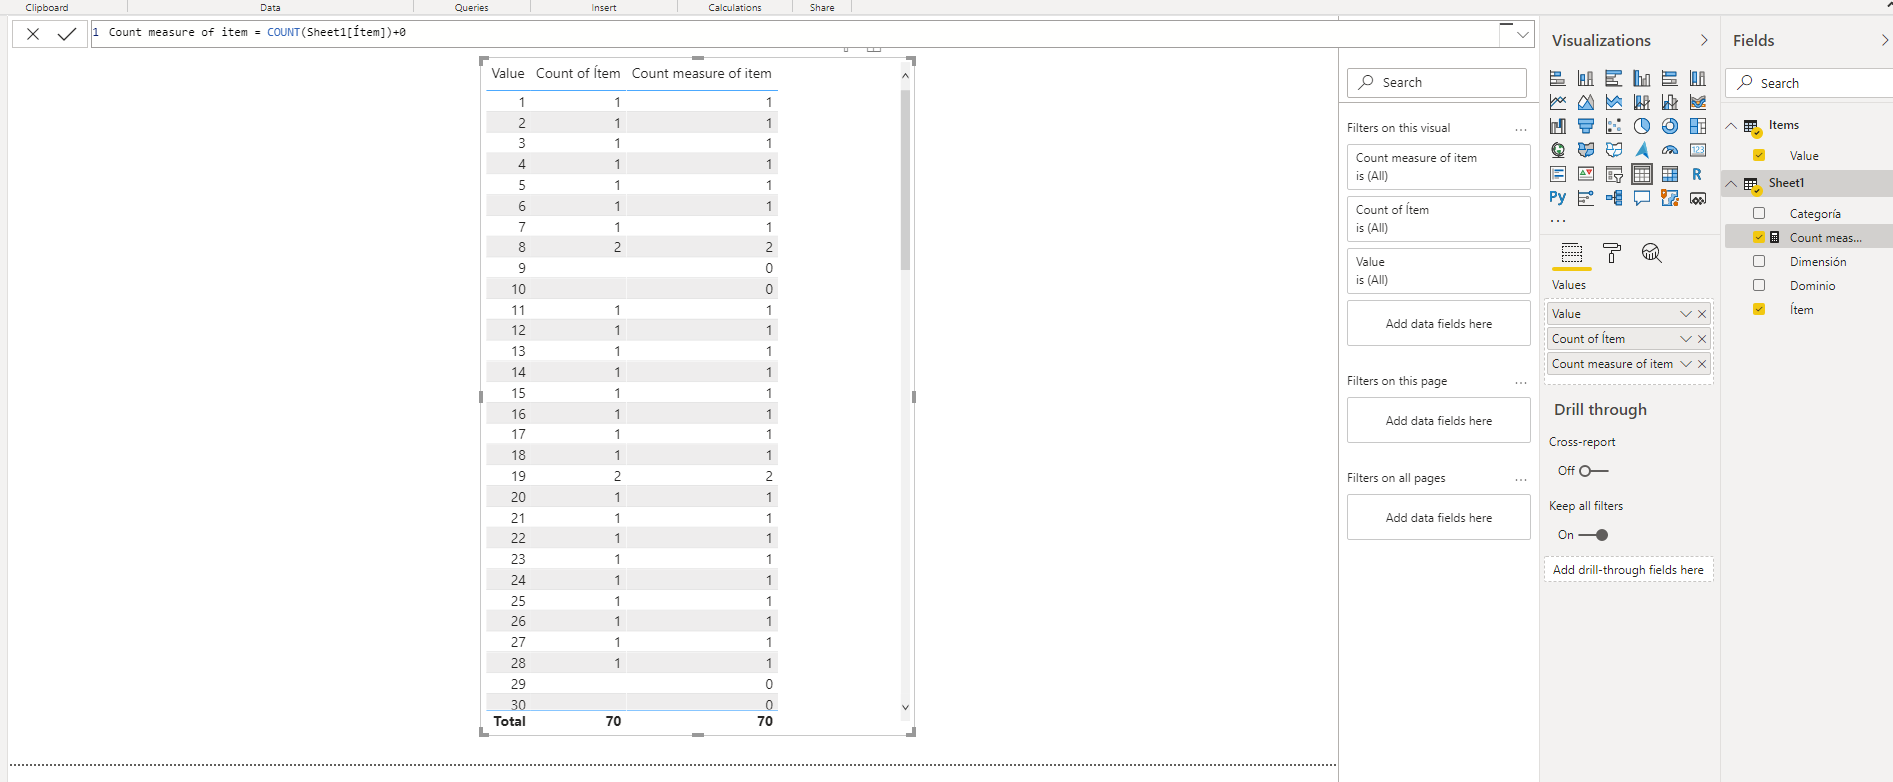1893x782 pixels.
Task: Click the table visual scrollbar thumb
Action: [x=905, y=180]
